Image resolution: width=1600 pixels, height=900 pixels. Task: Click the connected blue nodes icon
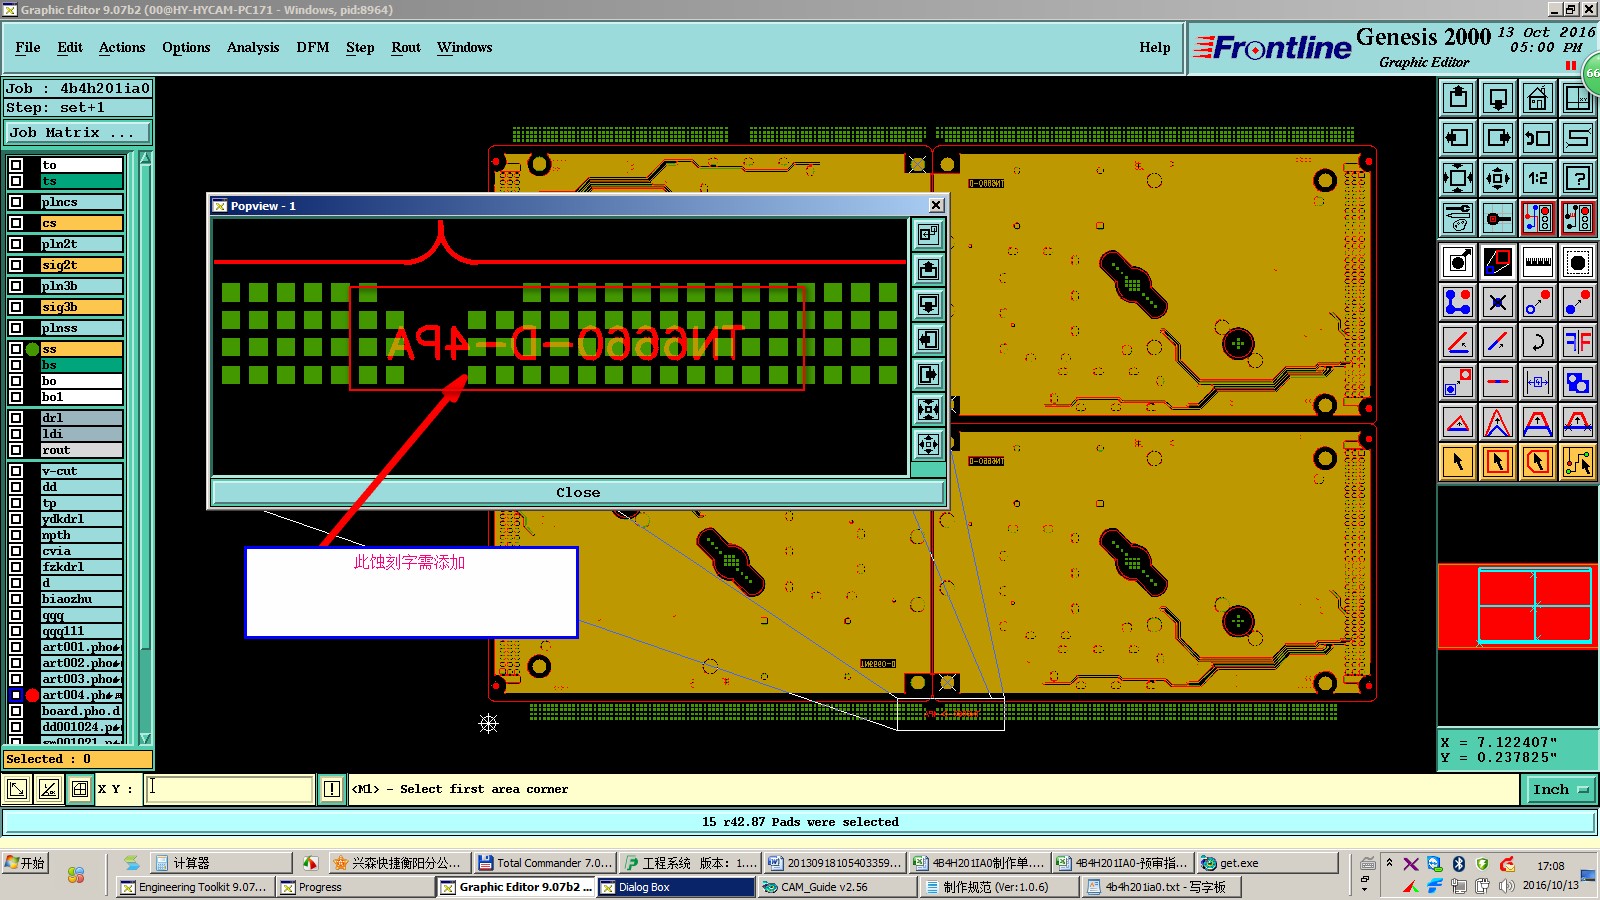coord(1458,302)
